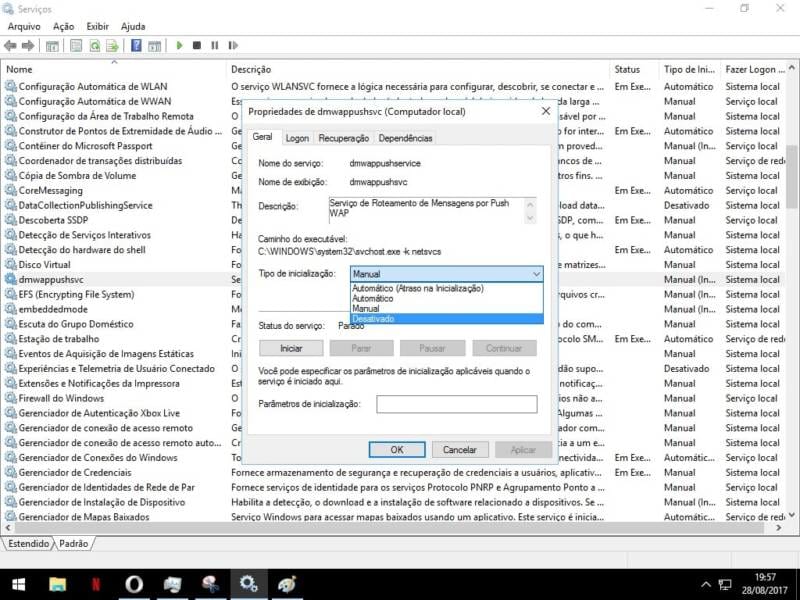Choose the Desativado startup option
The height and width of the screenshot is (600, 800).
click(x=446, y=319)
